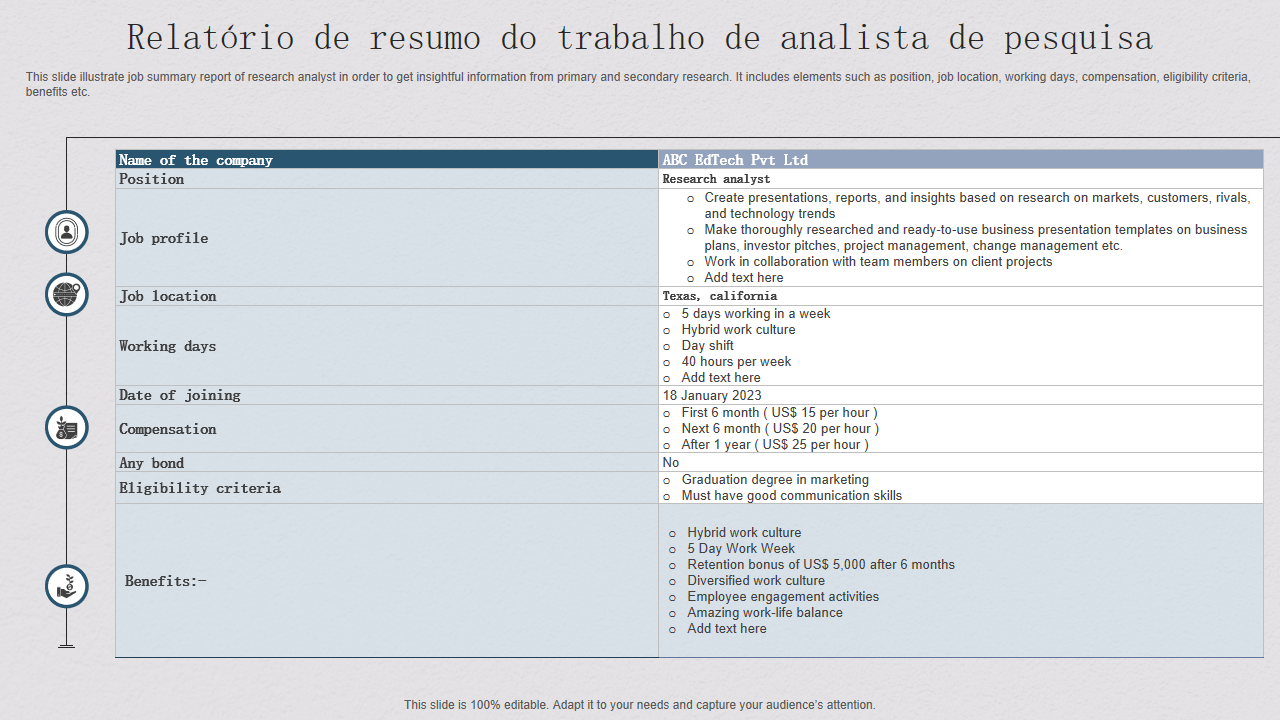The width and height of the screenshot is (1280, 720).
Task: Click the 'Research analyst' value
Action: (x=716, y=179)
